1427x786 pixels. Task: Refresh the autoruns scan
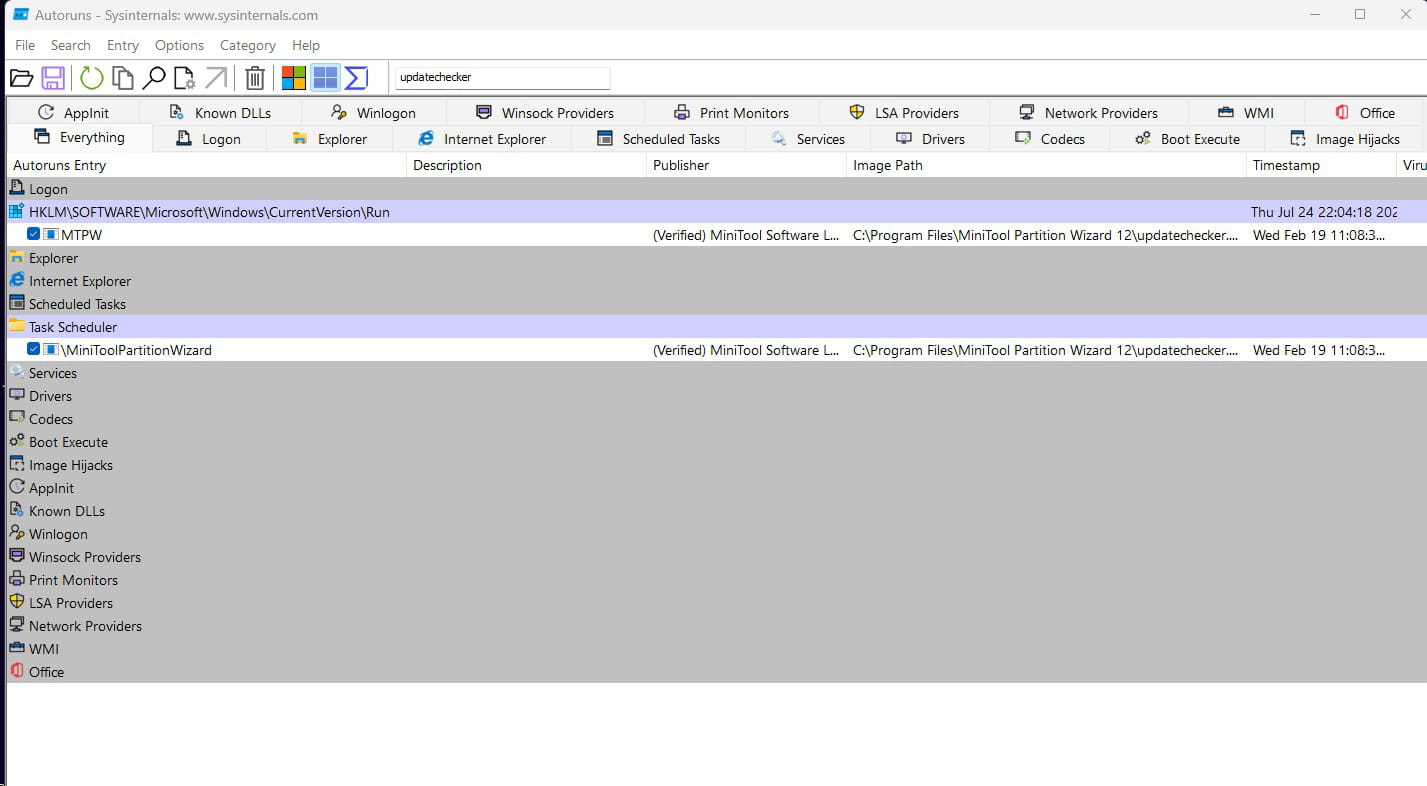[91, 78]
